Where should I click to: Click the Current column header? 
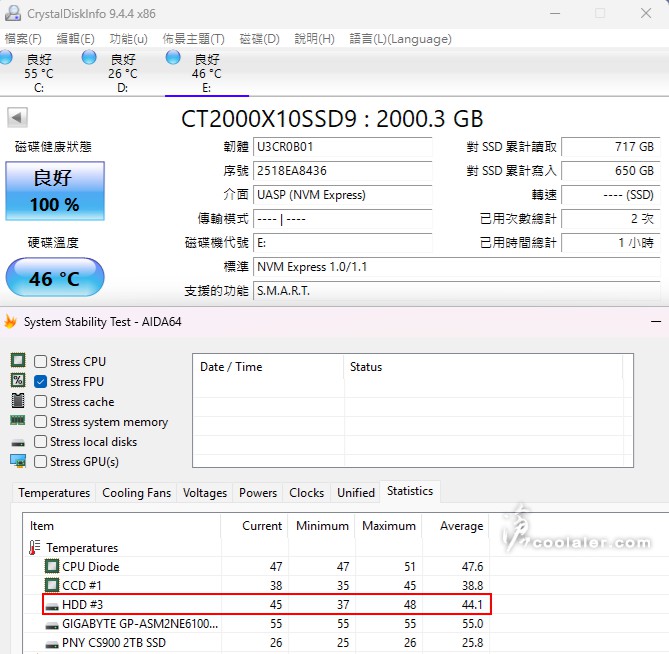click(x=255, y=526)
